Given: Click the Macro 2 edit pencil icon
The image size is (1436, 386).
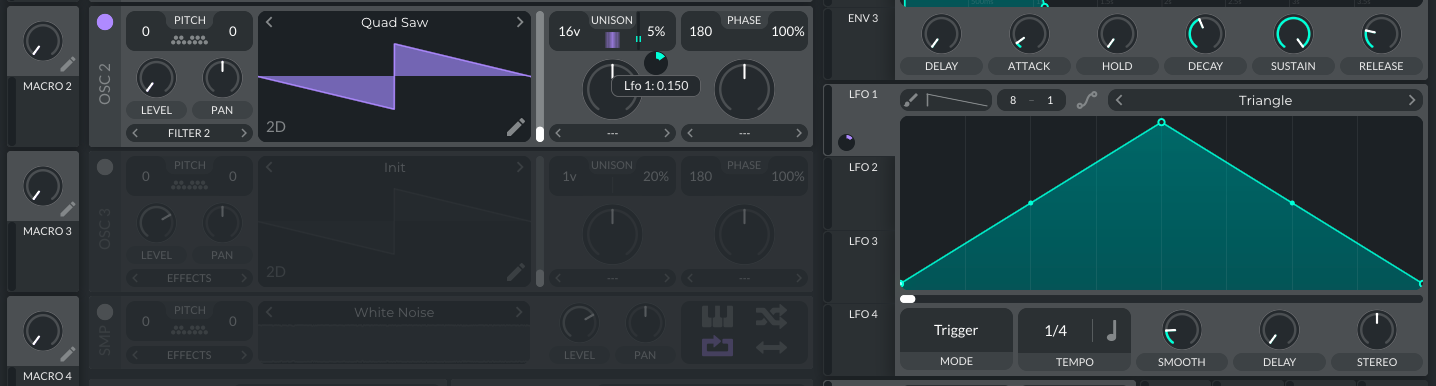Looking at the screenshot, I should (68, 65).
